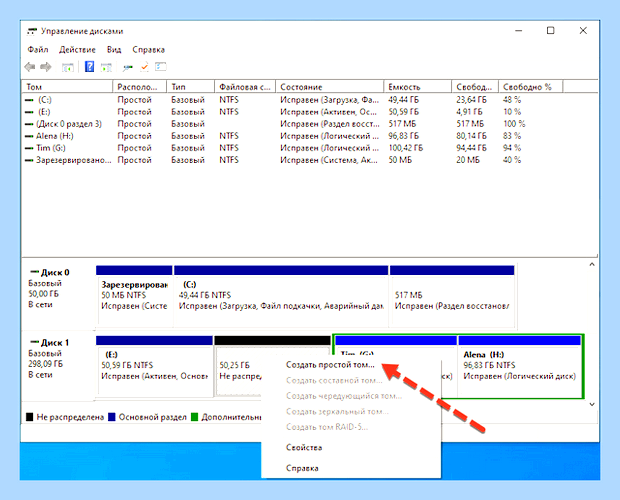Click the connect/key icon in toolbar
The image size is (620, 500).
pyautogui.click(x=127, y=68)
